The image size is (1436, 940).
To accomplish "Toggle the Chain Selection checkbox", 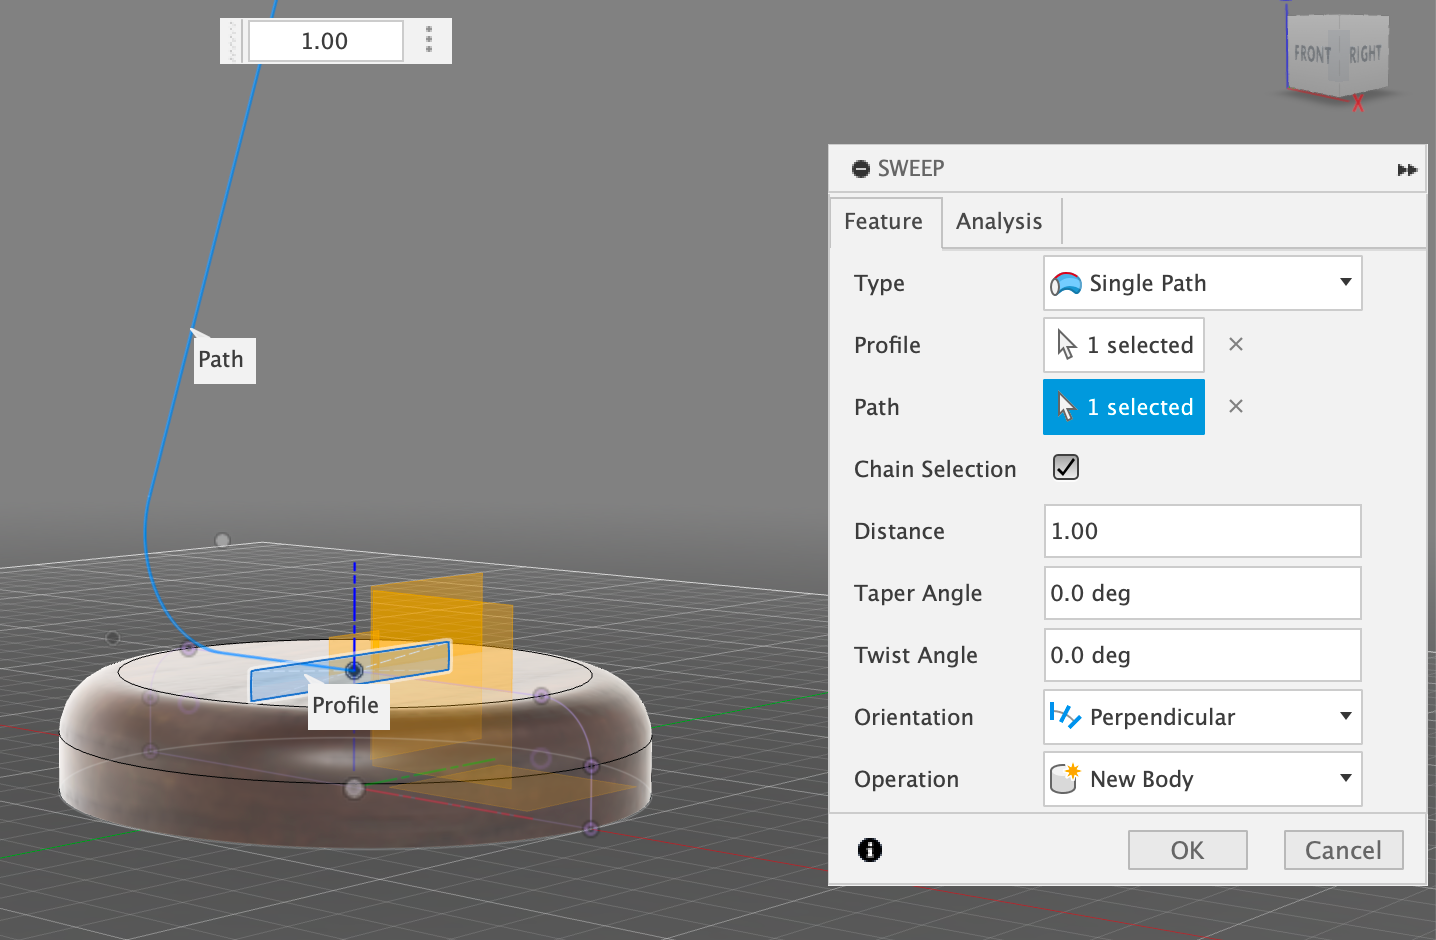I will (x=1065, y=468).
